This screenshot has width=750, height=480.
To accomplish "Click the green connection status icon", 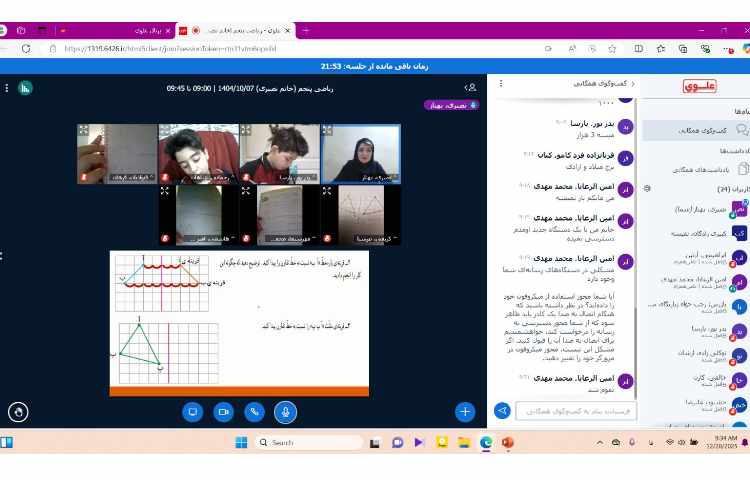I will click(x=25, y=88).
